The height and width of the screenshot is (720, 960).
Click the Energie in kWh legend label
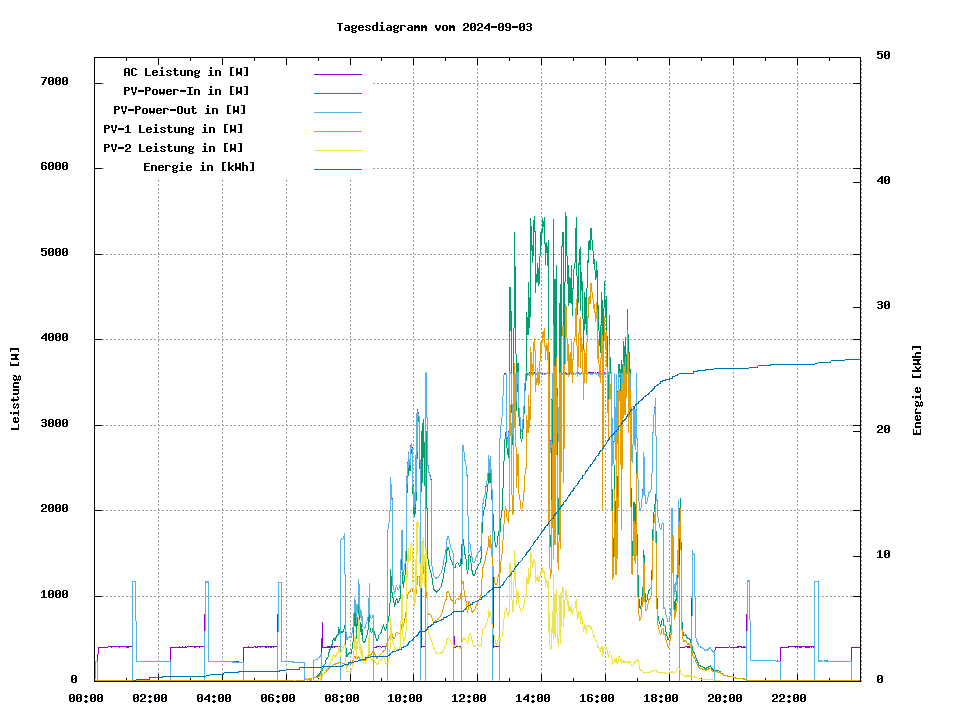(199, 167)
